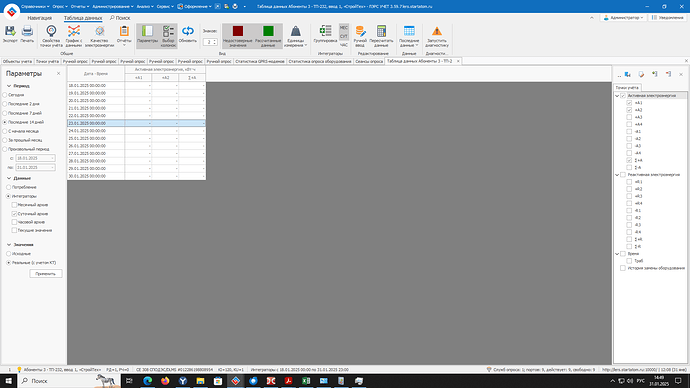Screen dimensions: 690x388
Task: Collapse Реактивная электроэнергия tree node
Action: click(617, 175)
